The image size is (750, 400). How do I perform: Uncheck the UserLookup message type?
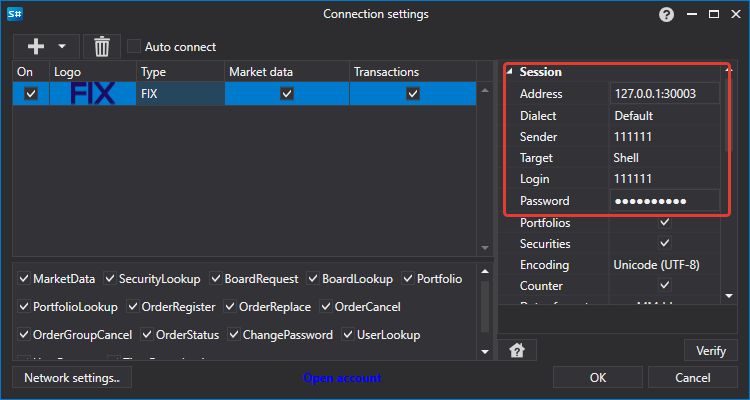tap(348, 334)
